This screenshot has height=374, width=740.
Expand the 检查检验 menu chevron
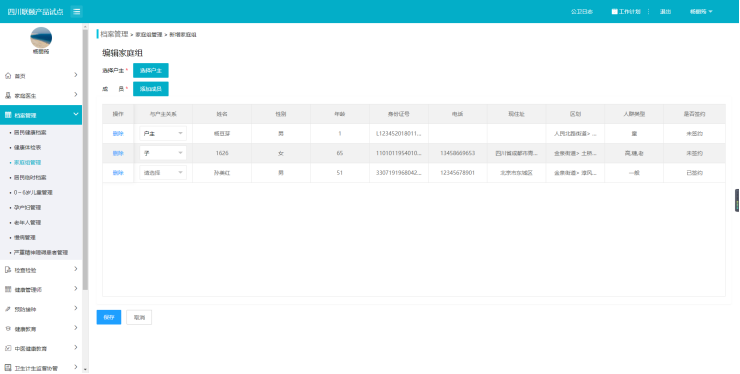[76, 269]
